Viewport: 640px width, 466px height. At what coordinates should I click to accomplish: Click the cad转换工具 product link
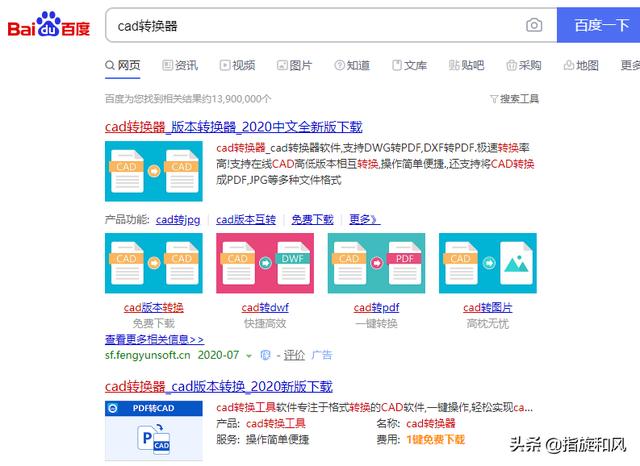pos(276,424)
